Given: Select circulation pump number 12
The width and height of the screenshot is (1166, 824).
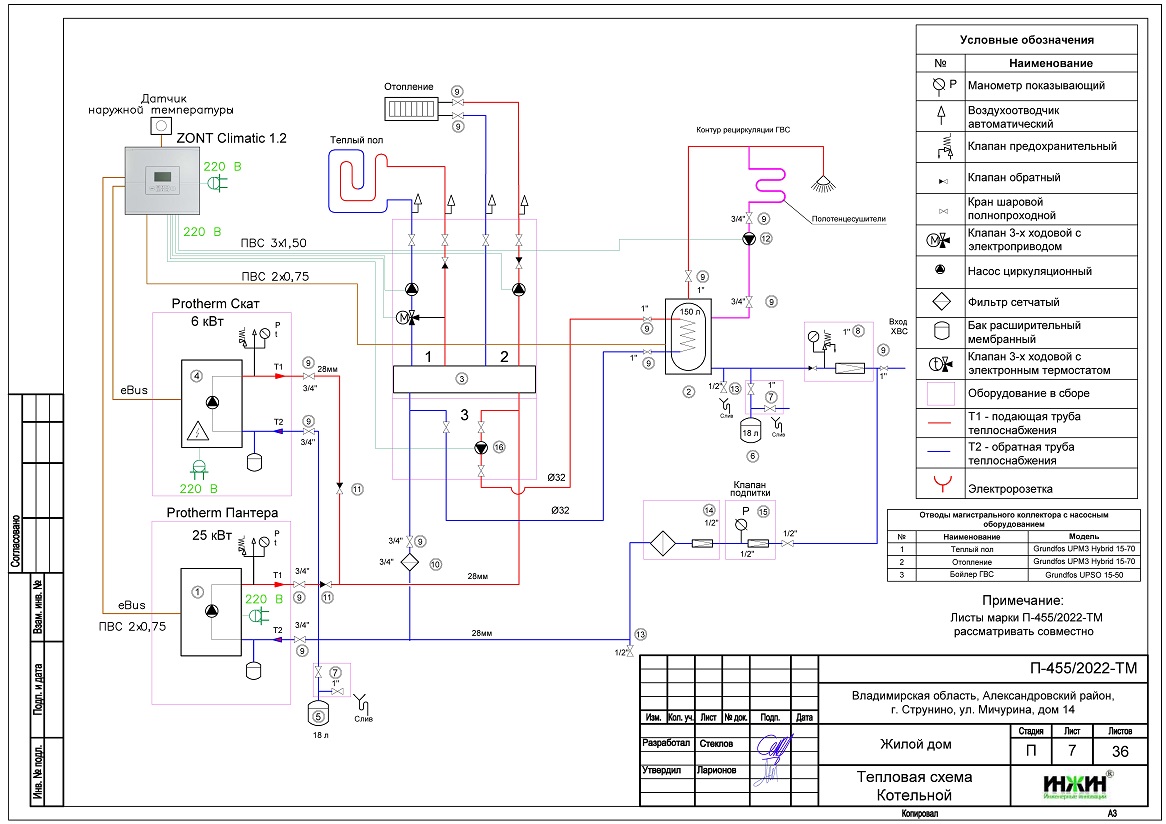Looking at the screenshot, I should click(750, 239).
